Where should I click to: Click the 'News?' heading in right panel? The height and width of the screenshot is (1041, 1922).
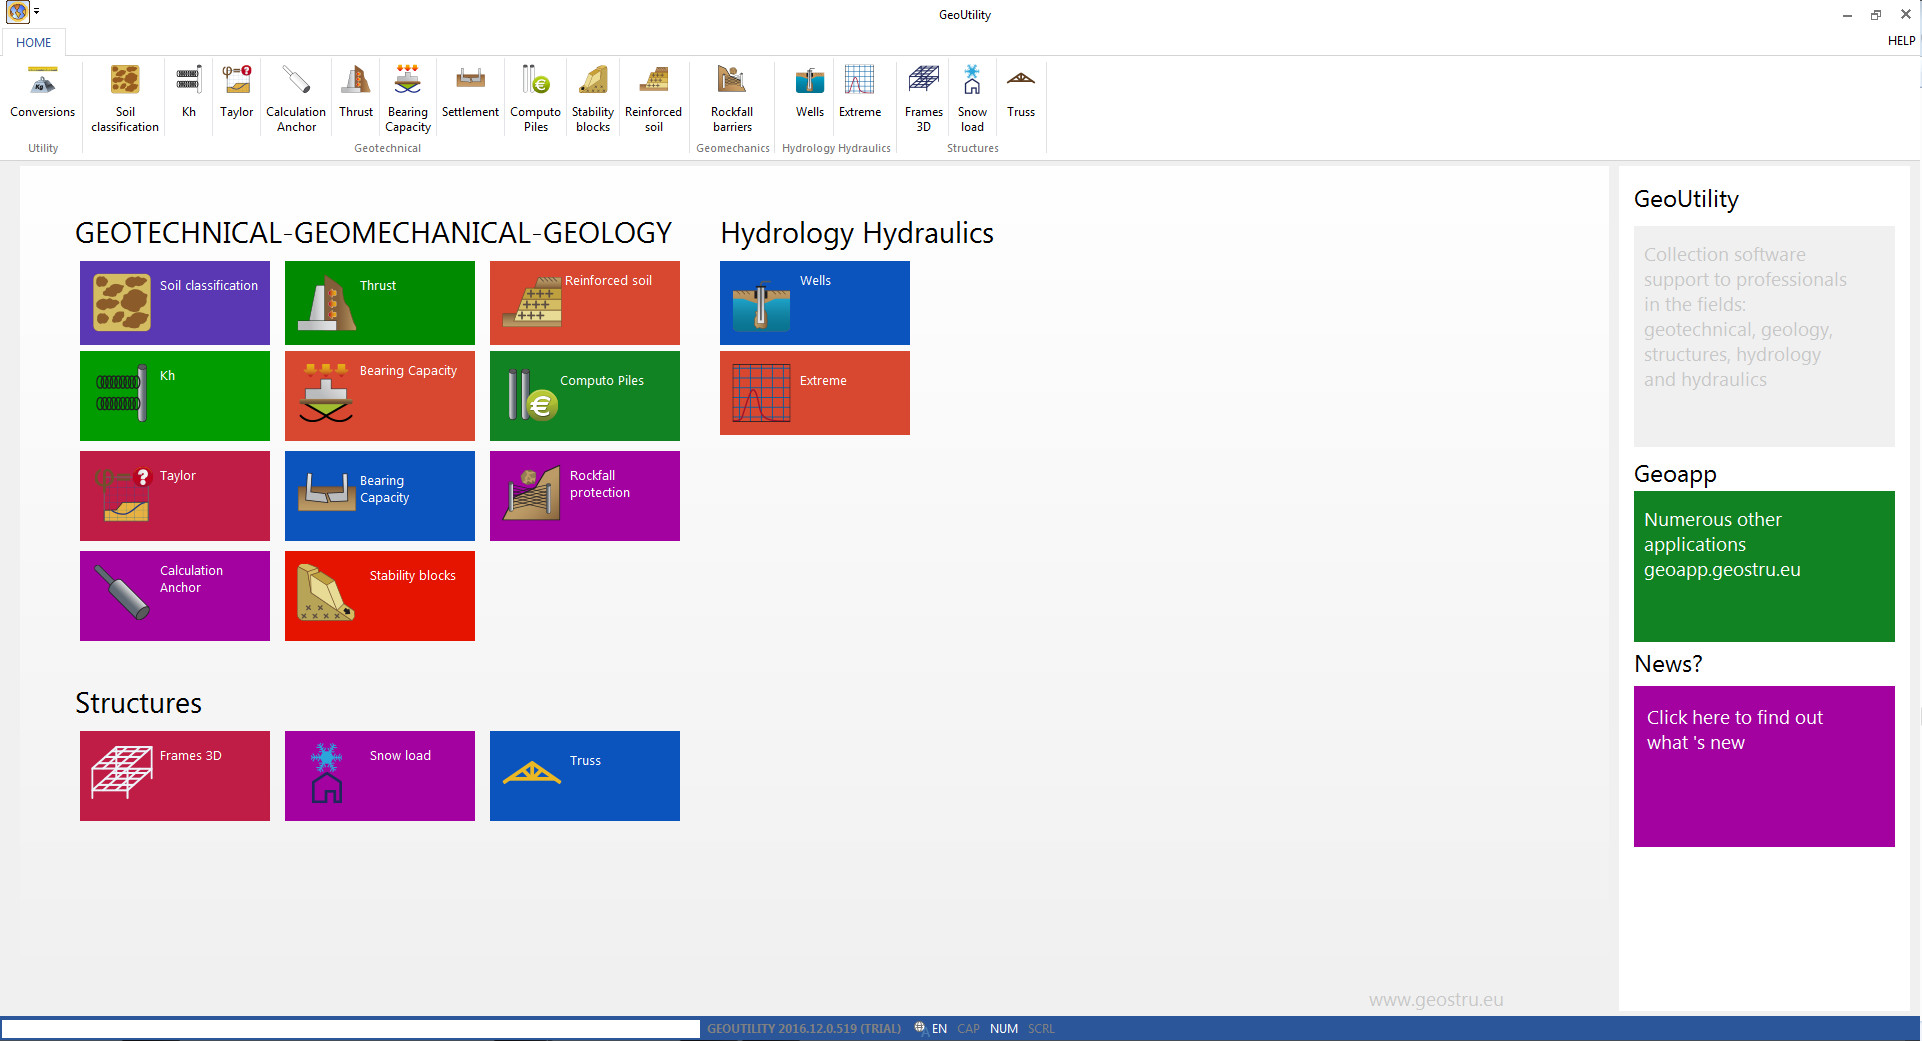(x=1668, y=664)
